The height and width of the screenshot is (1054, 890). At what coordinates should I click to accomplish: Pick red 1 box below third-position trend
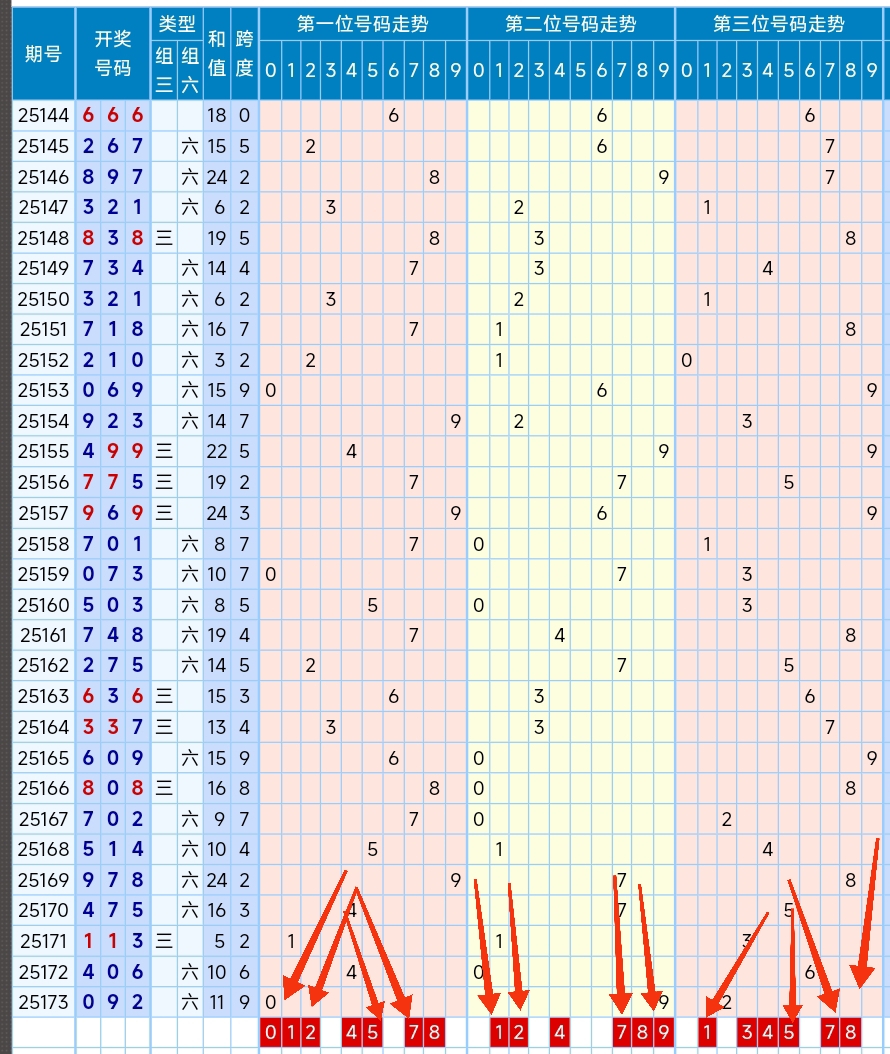tap(706, 1032)
